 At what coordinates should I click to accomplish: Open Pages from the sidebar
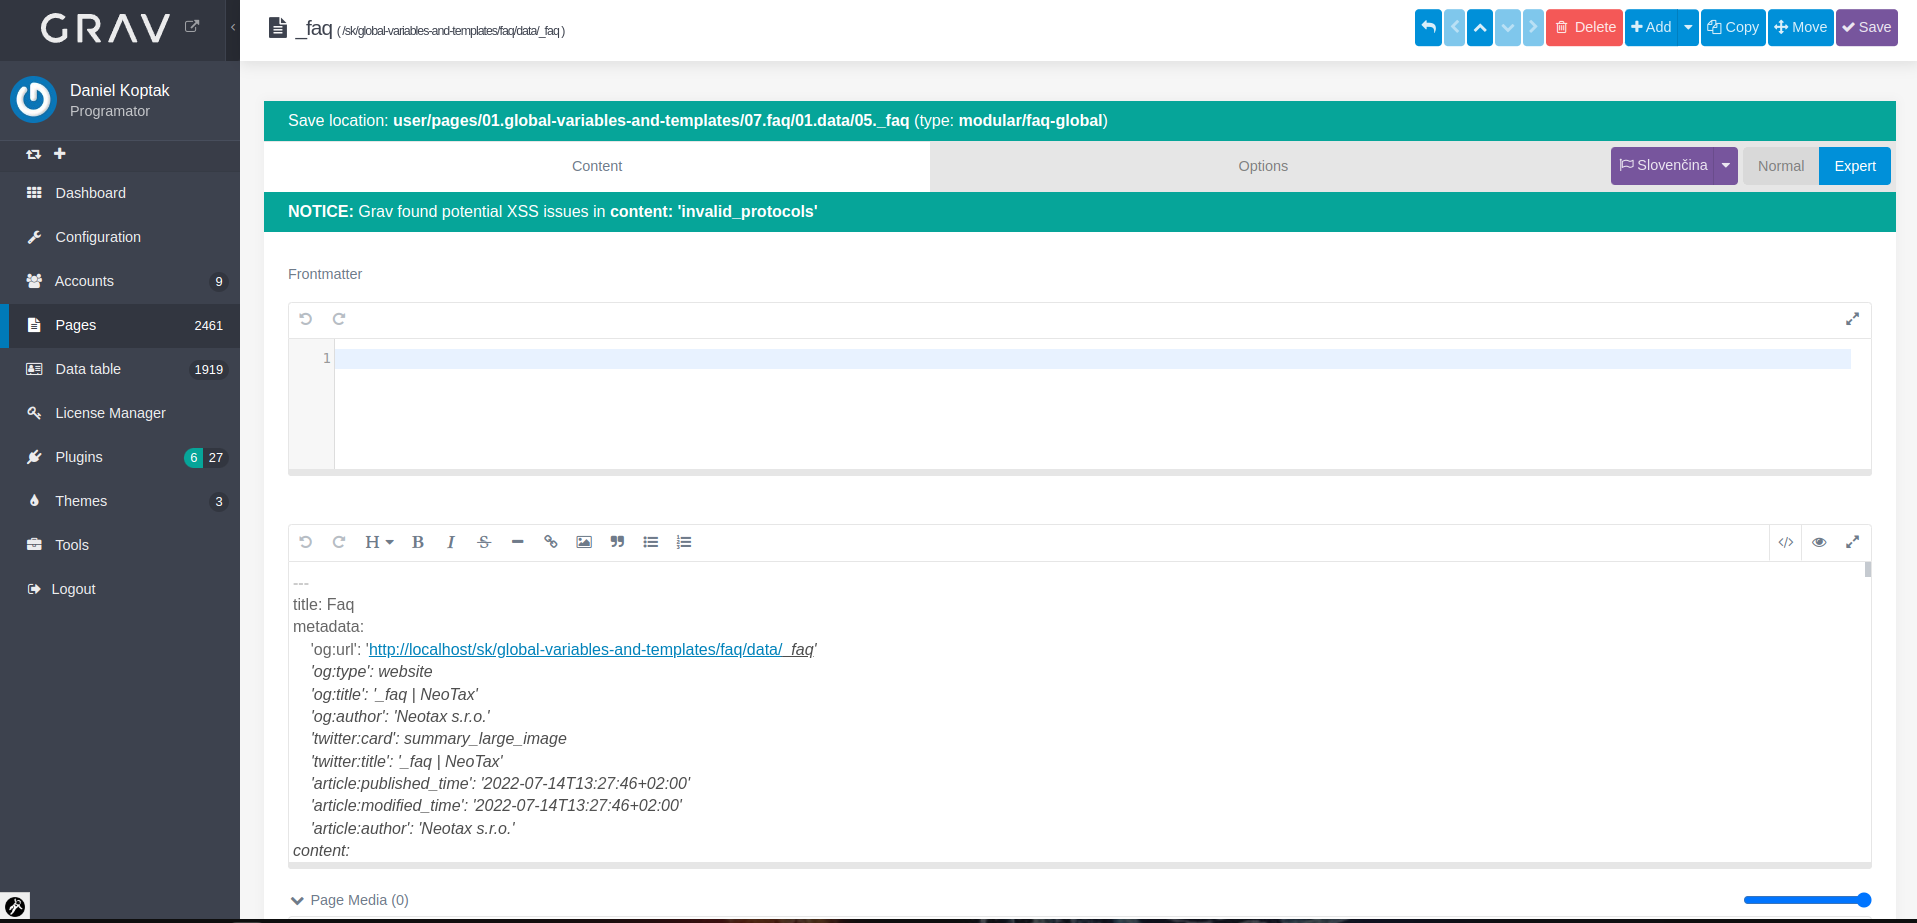tap(120, 325)
